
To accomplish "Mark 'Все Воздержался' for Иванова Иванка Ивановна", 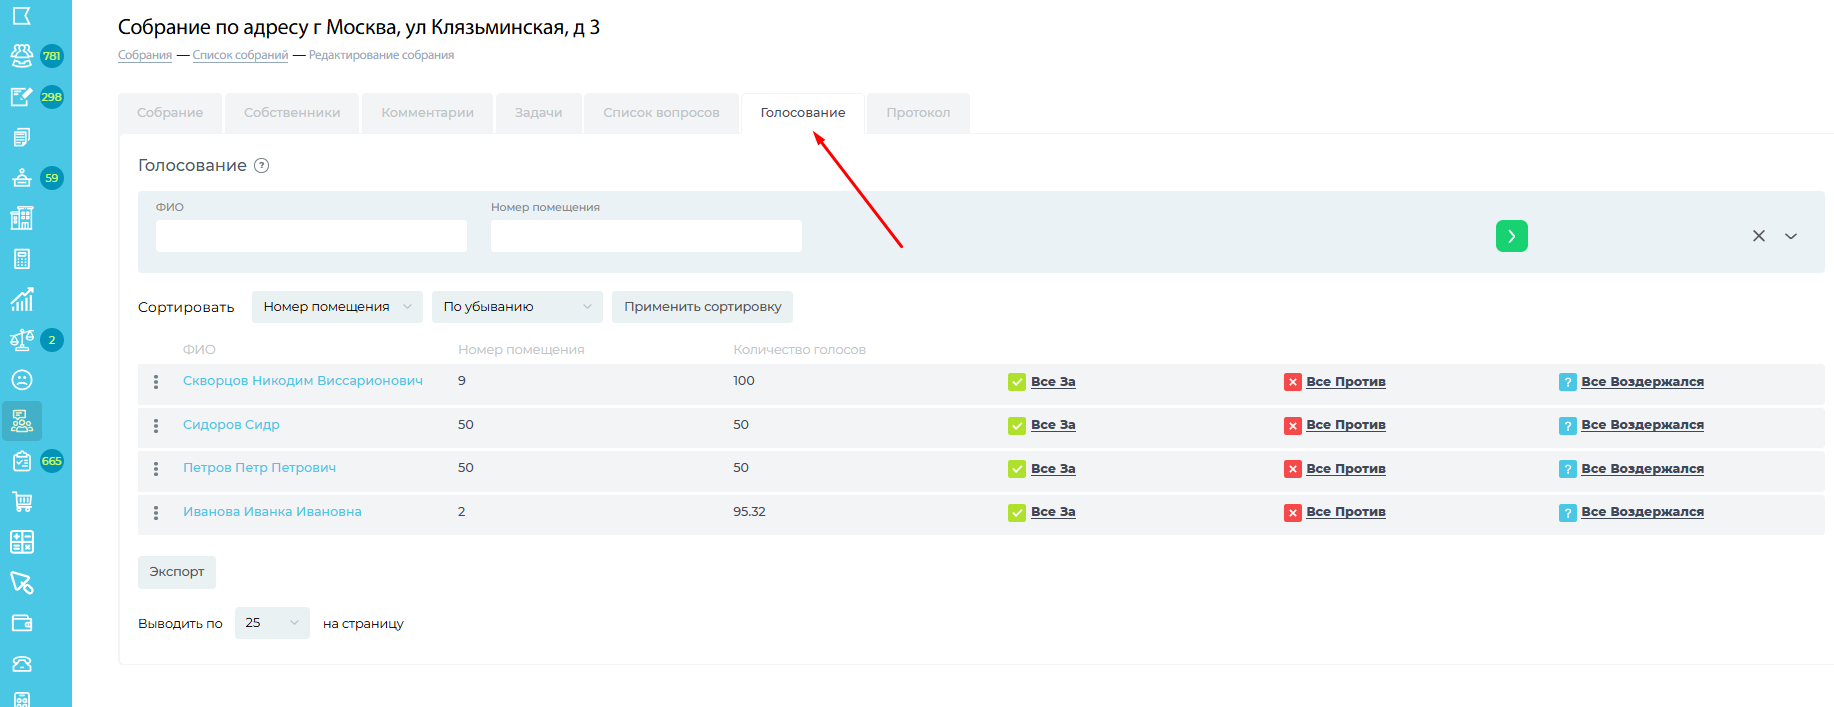I will [x=1641, y=512].
